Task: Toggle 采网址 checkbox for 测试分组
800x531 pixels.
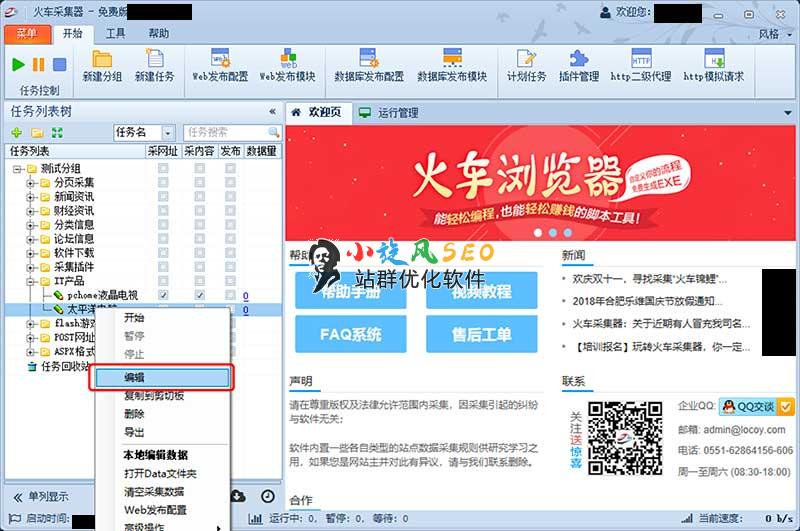Action: [x=163, y=169]
